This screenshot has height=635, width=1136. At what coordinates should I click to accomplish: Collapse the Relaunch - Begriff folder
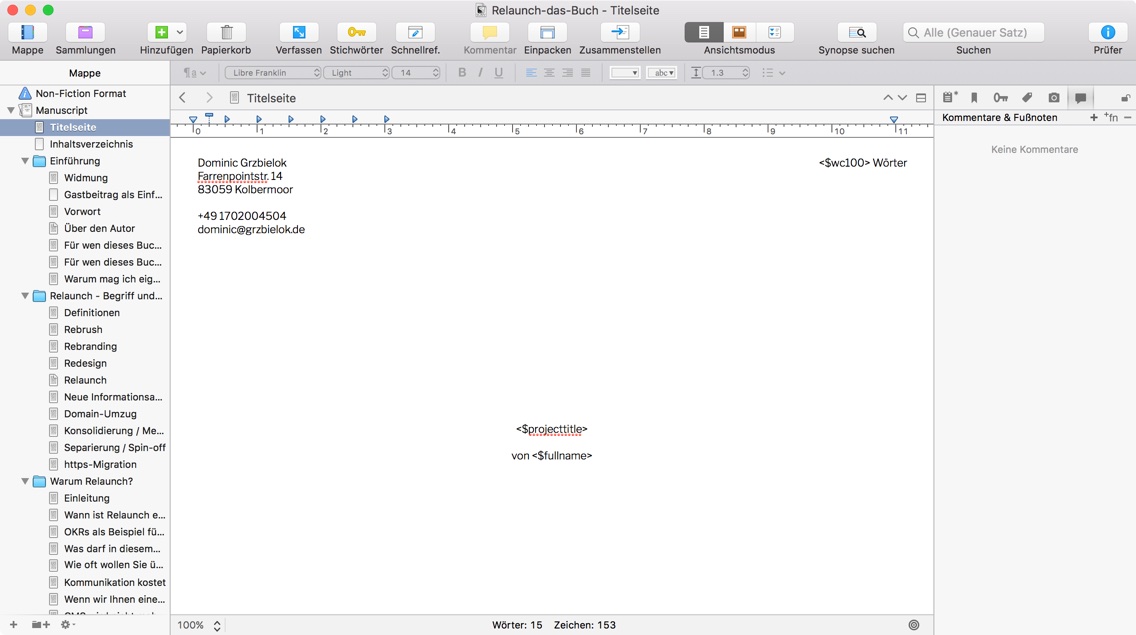[25, 296]
